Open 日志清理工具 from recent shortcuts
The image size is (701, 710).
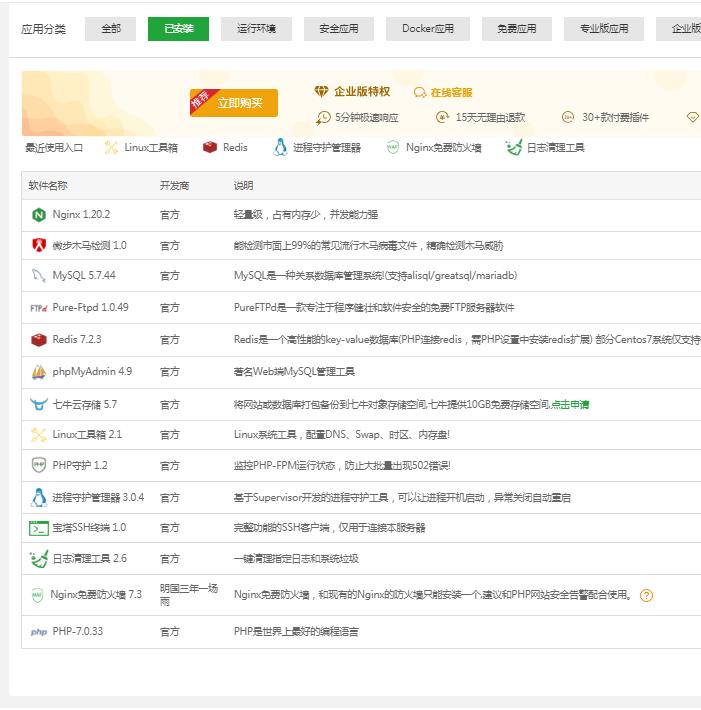coord(555,148)
